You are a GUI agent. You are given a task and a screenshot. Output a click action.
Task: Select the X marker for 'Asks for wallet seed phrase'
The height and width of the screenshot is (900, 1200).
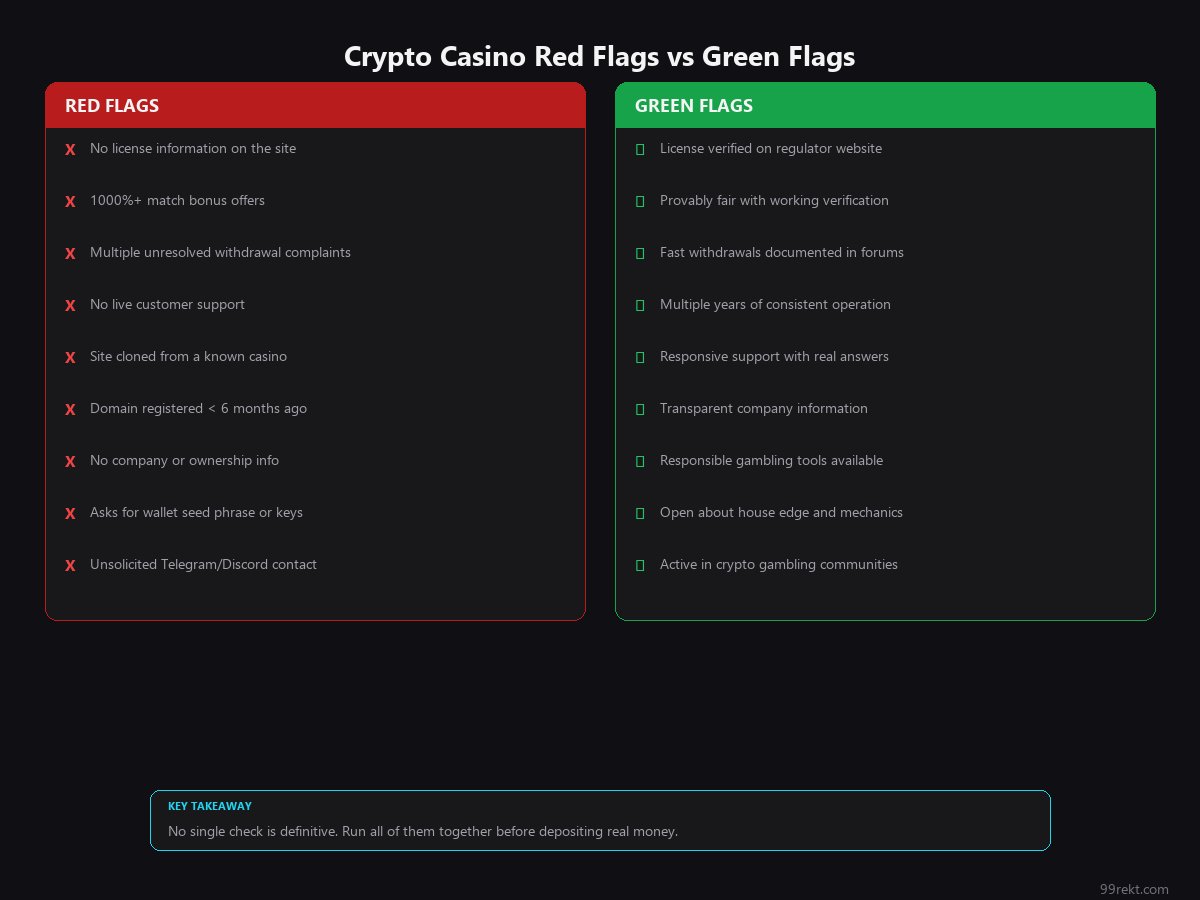pos(70,513)
